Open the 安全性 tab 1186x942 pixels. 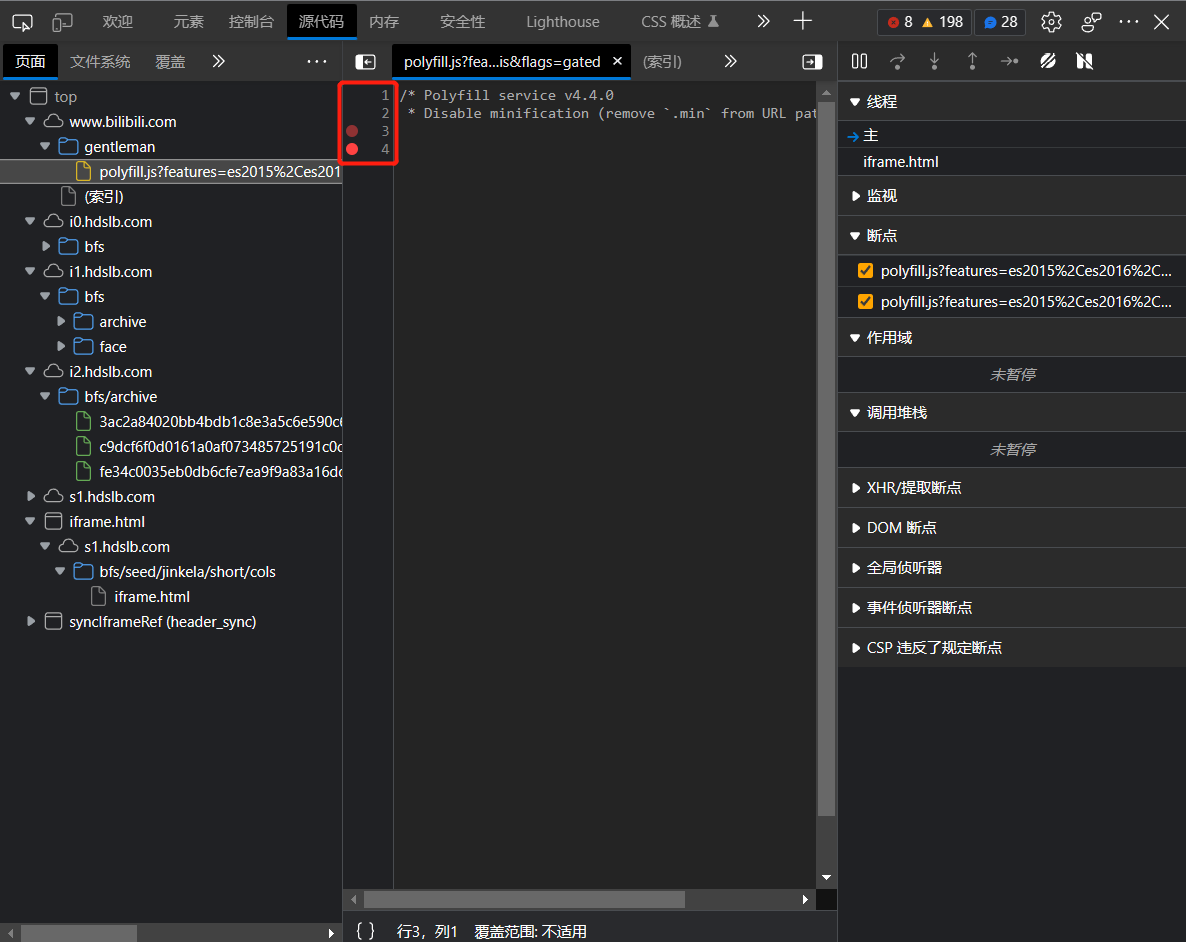(x=463, y=22)
